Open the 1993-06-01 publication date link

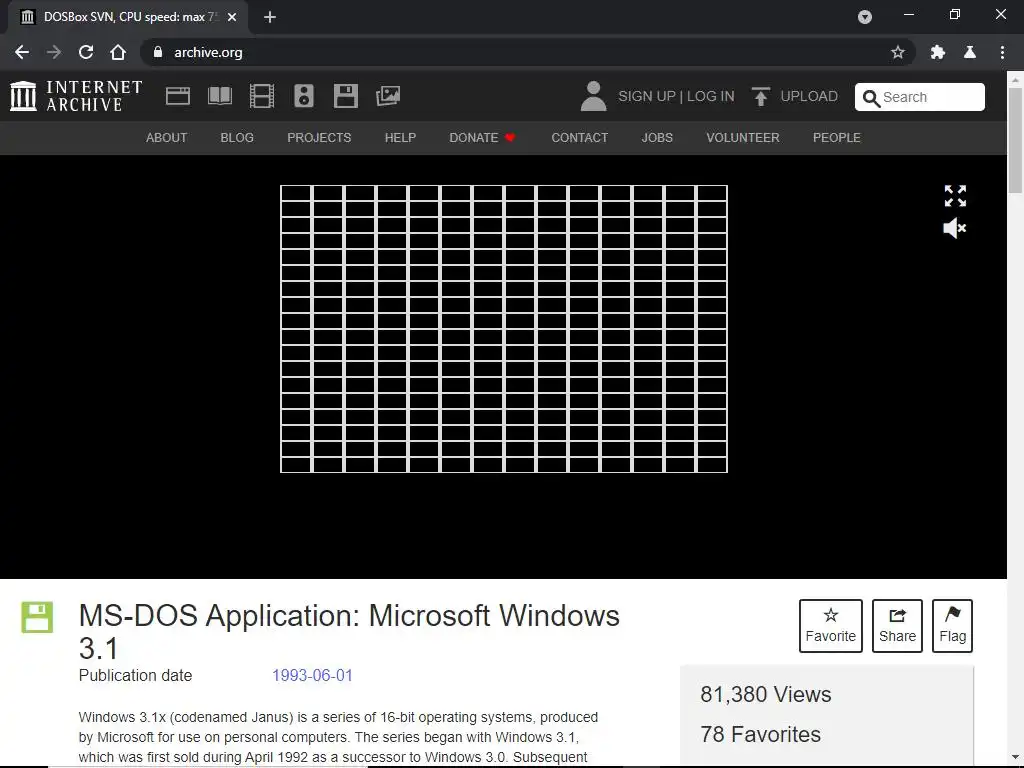[312, 675]
